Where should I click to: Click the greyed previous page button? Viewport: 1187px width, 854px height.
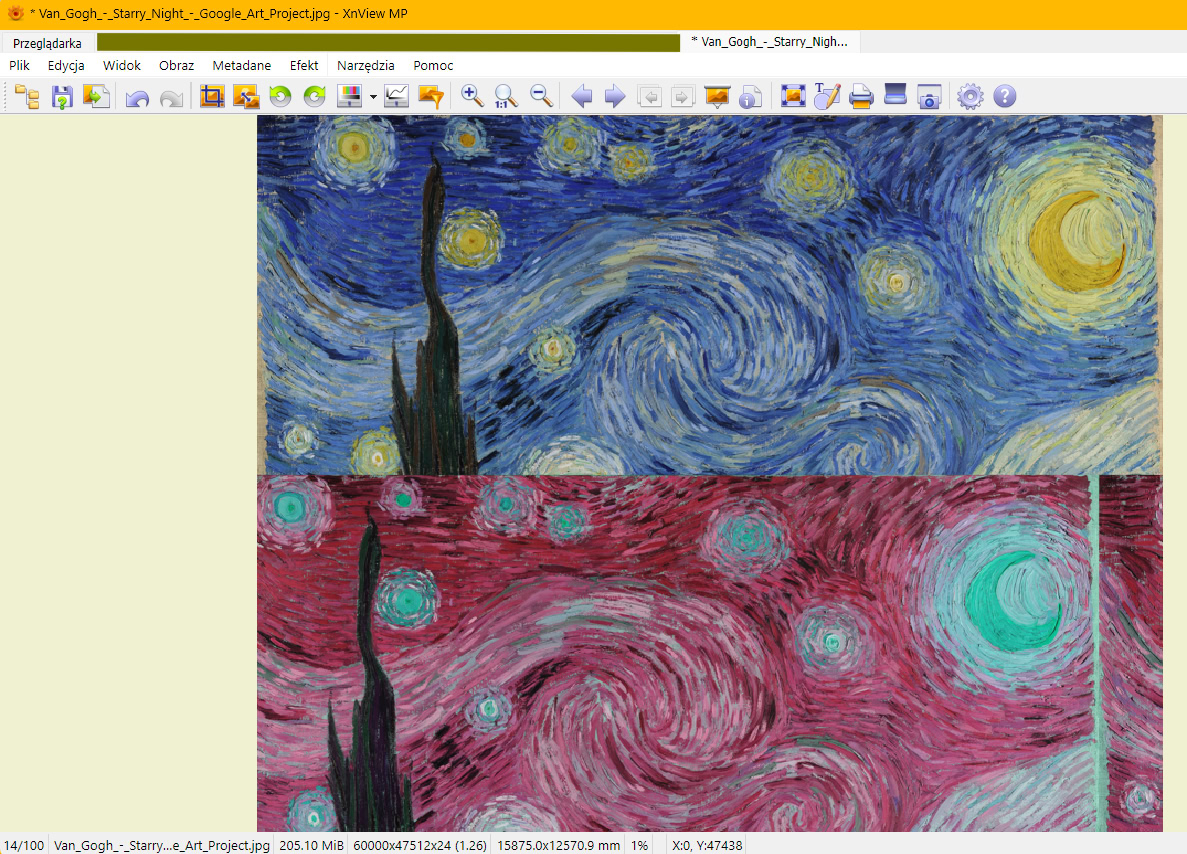650,97
